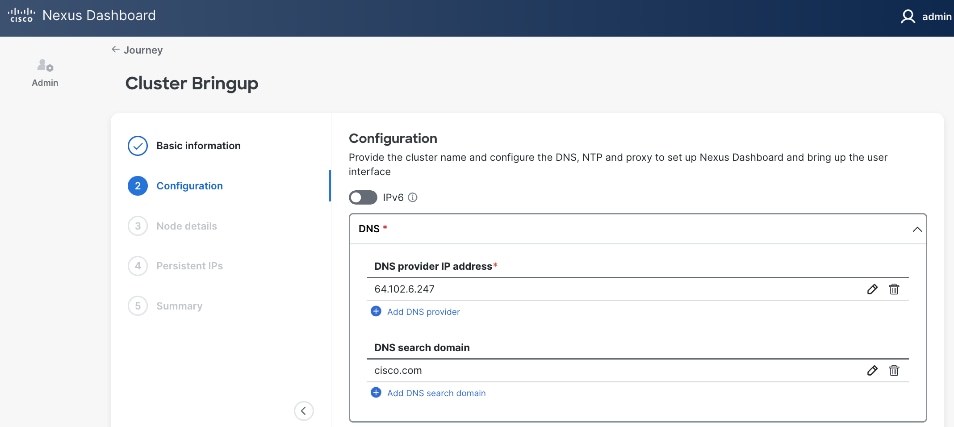The image size is (954, 427).
Task: Delete the DNS provider 64.102.6.247 entry
Action: [894, 289]
